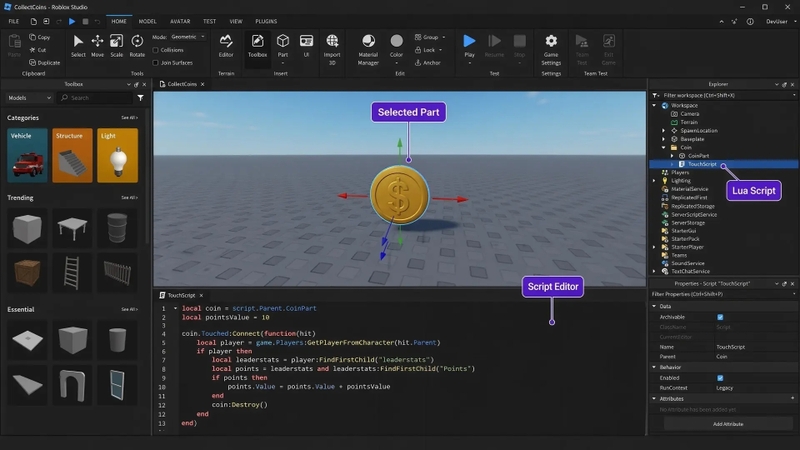Switch to the AVATAR ribbon tab

180,21
